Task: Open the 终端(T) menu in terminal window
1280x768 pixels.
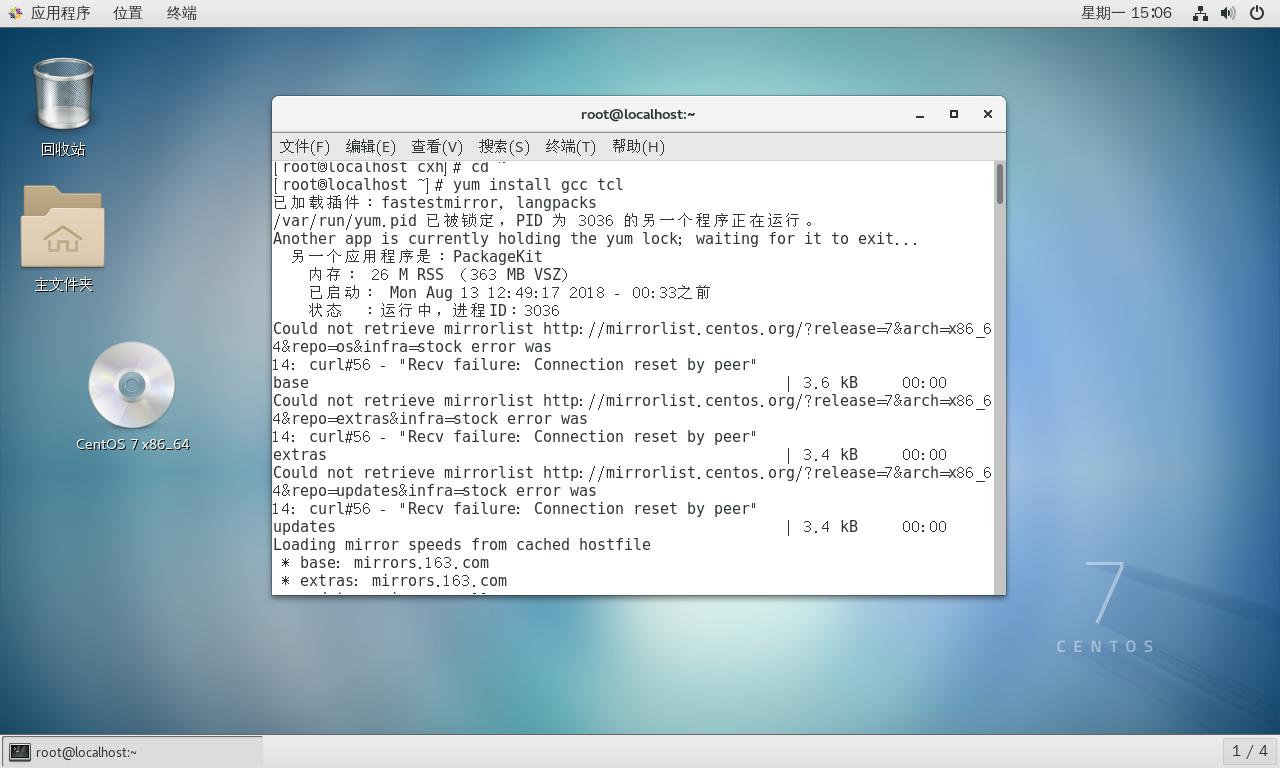Action: [571, 147]
